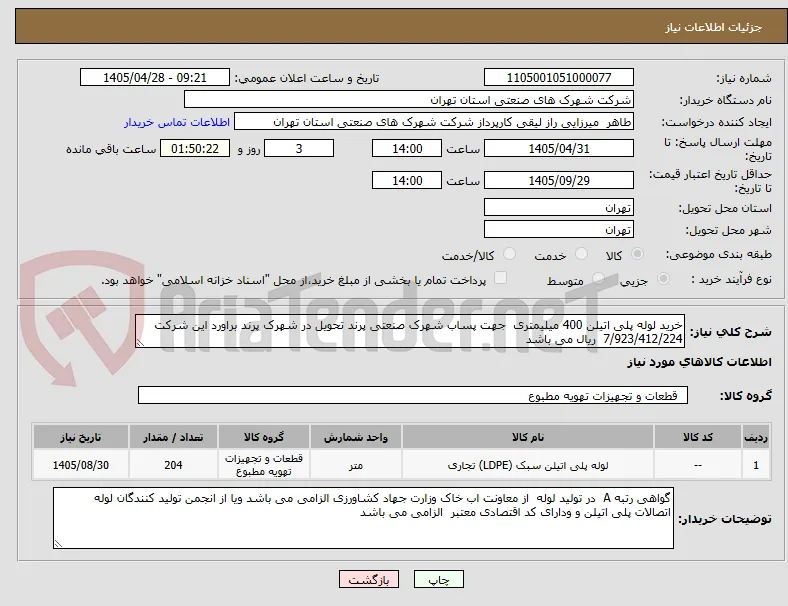Click the price validity time field 14:00

pyautogui.click(x=407, y=180)
